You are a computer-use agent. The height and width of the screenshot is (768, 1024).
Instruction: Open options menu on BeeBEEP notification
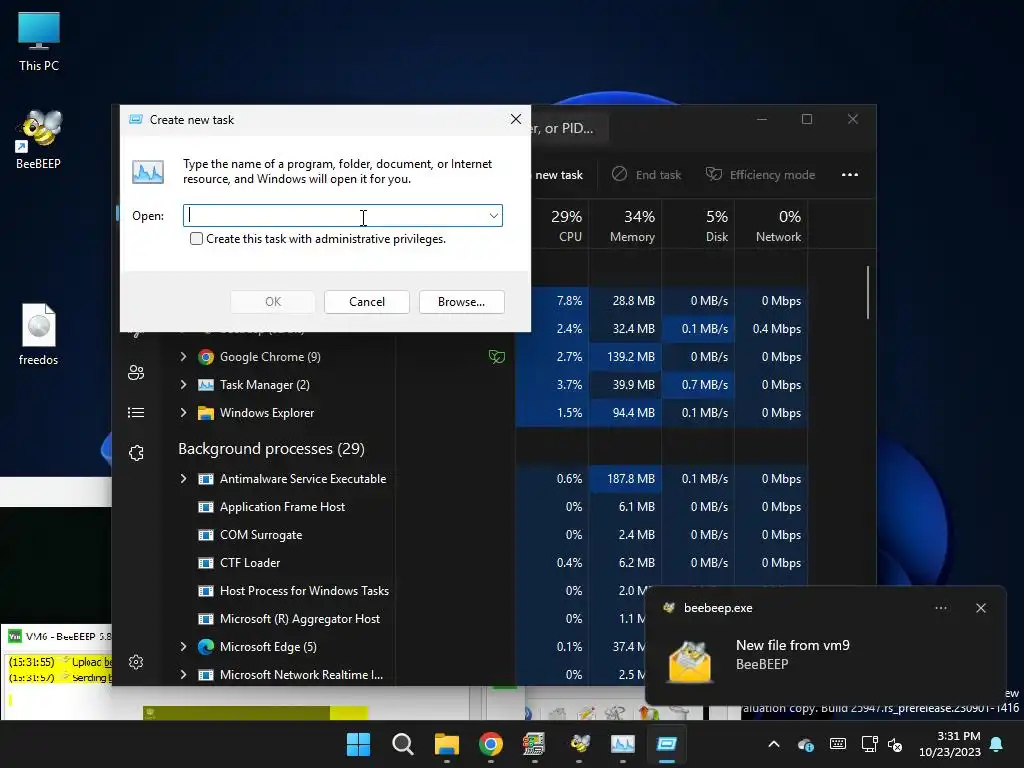(x=941, y=608)
